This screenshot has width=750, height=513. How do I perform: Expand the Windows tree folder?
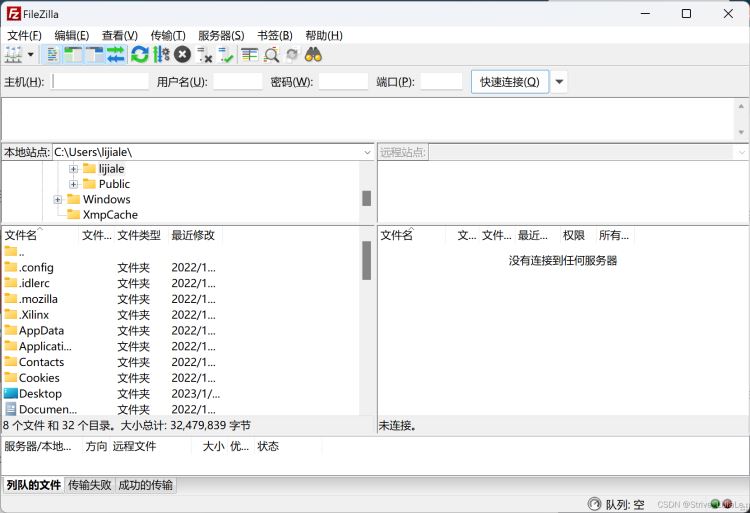coord(58,199)
